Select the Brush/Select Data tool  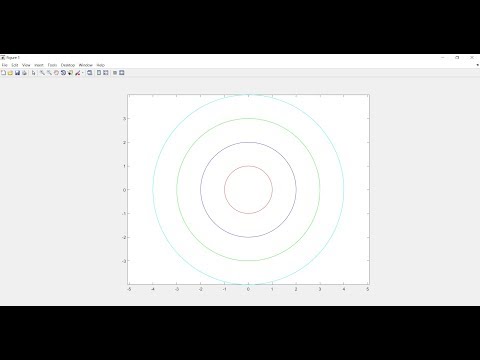click(x=78, y=73)
